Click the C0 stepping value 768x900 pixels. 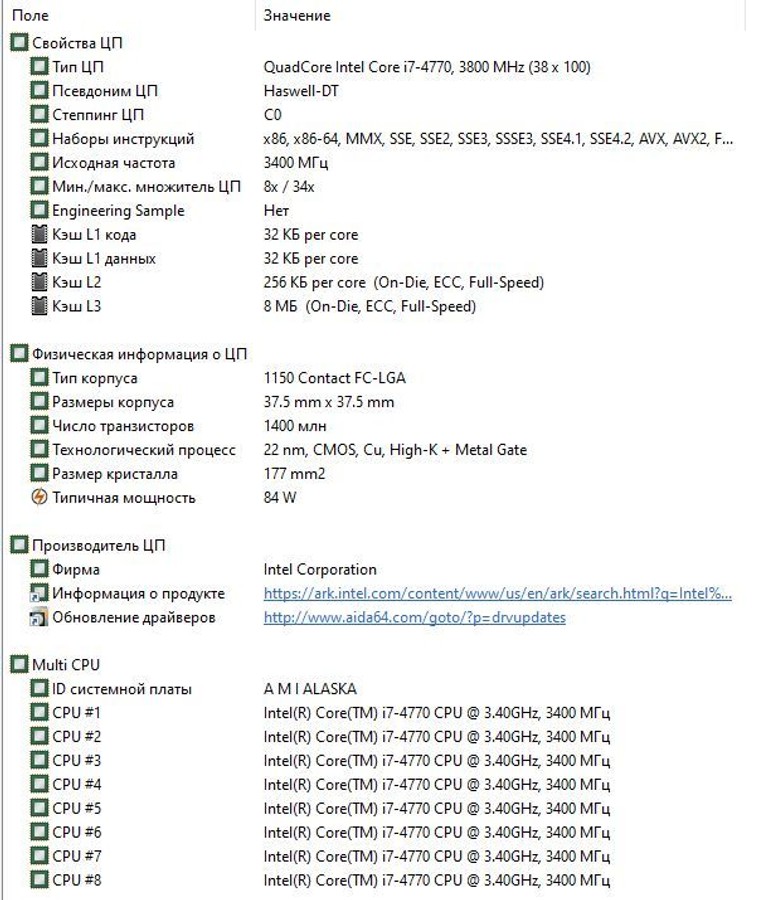(273, 115)
